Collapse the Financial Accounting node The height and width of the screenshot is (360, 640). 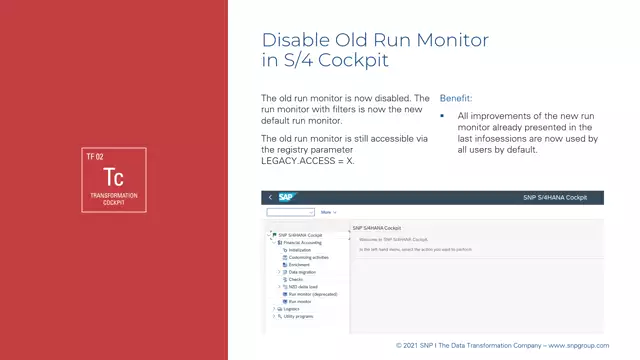pyautogui.click(x=274, y=242)
